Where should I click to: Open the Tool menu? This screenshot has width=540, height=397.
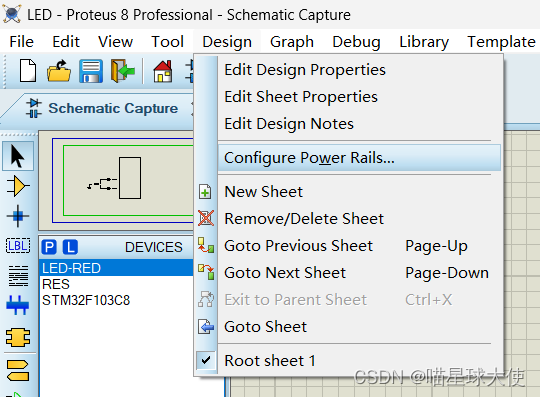point(167,42)
